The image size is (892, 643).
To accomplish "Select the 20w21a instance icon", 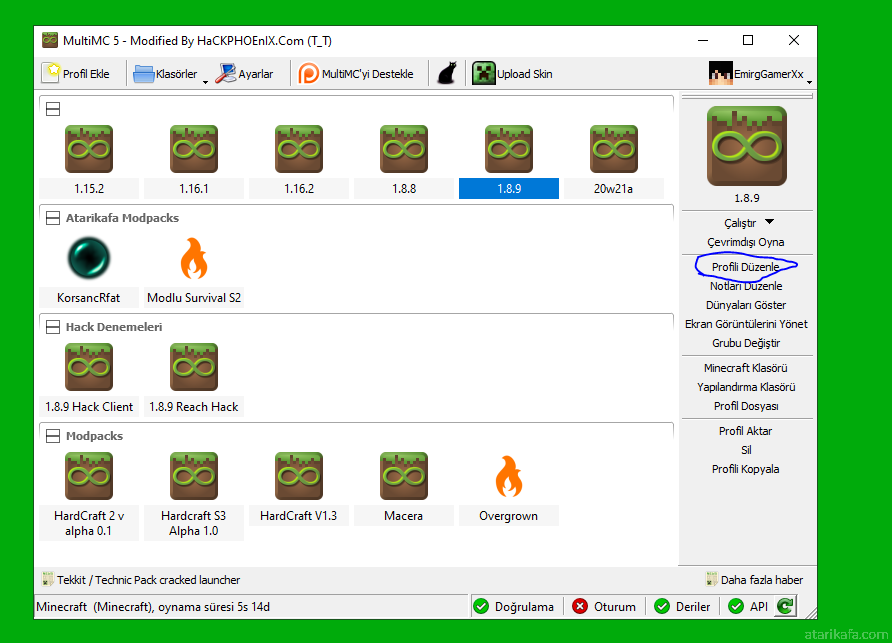I will [614, 149].
